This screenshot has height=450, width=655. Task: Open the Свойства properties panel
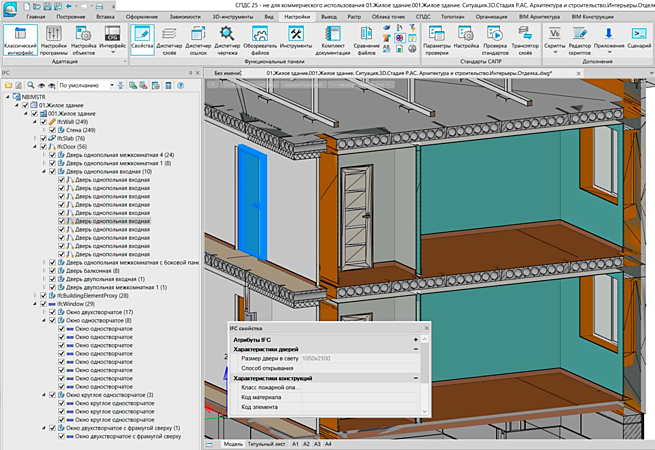(141, 40)
